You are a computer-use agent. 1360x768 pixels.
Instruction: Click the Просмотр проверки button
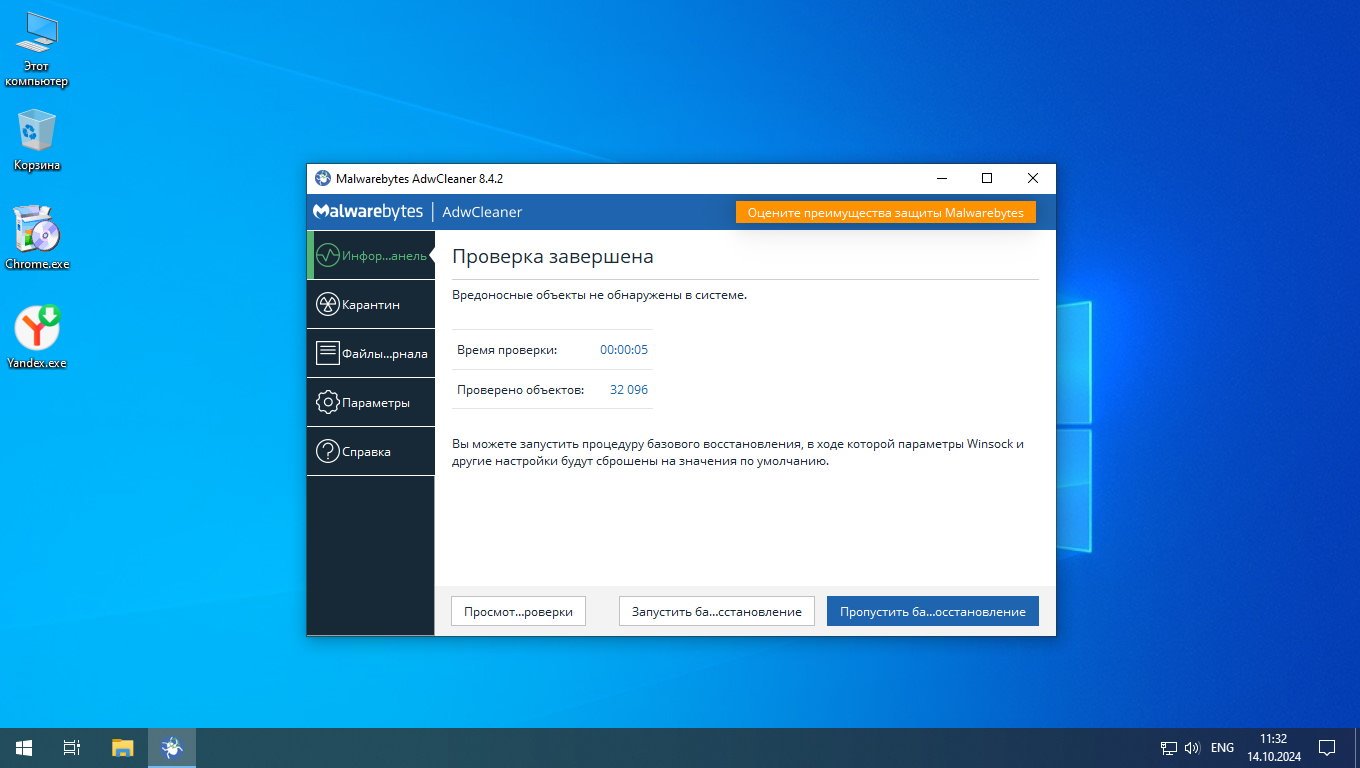[x=518, y=611]
